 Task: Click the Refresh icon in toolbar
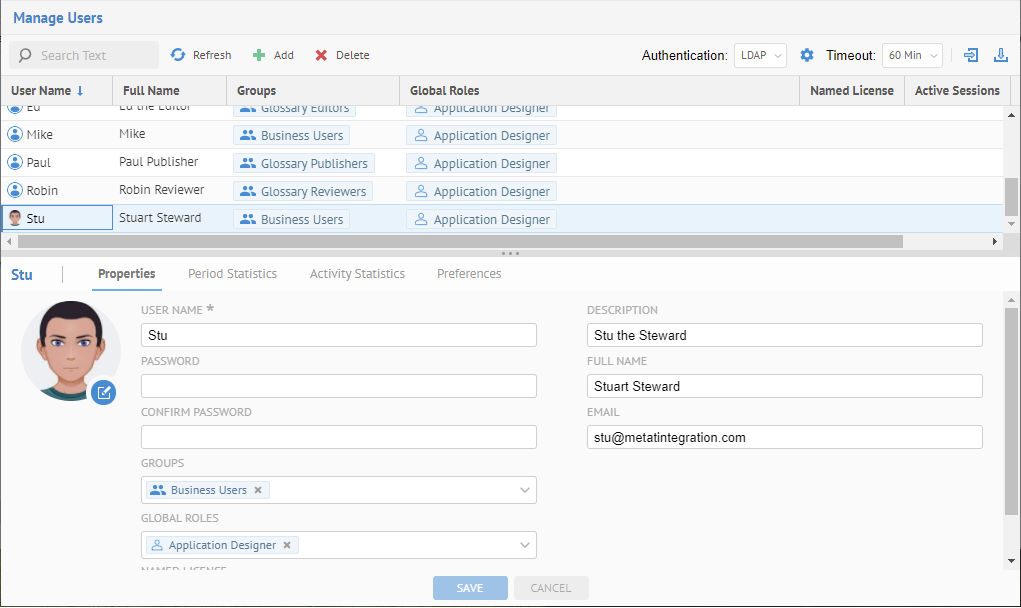click(178, 55)
